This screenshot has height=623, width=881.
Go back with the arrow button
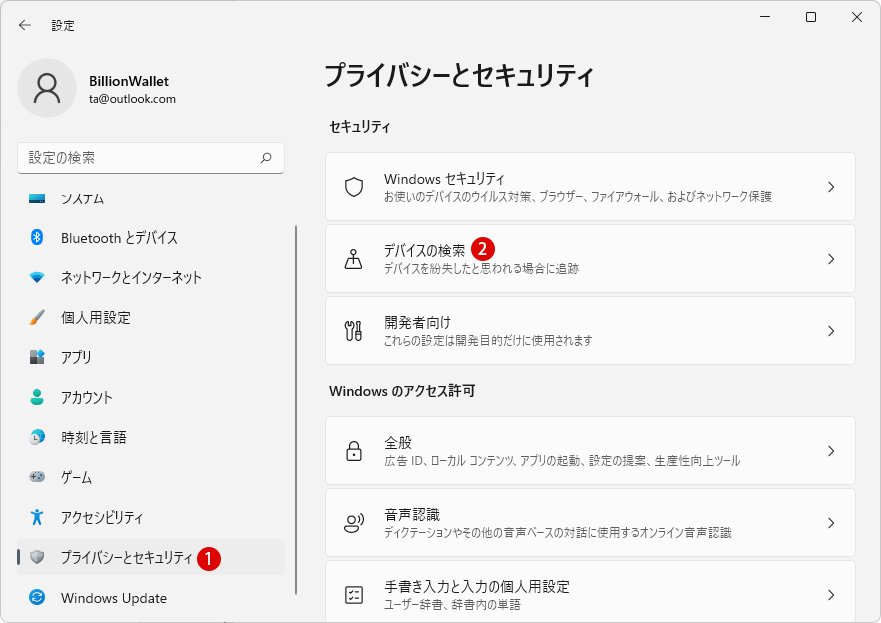pyautogui.click(x=25, y=25)
